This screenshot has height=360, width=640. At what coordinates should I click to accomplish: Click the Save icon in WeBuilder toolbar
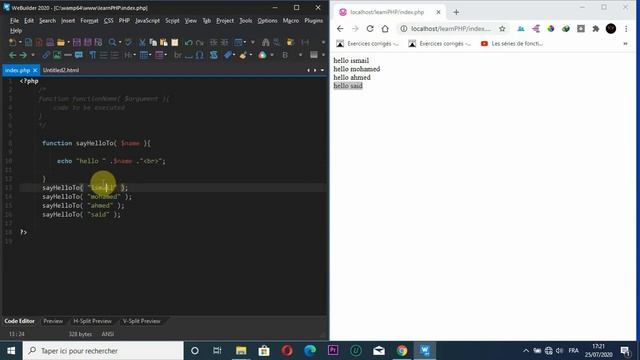[x=76, y=42]
